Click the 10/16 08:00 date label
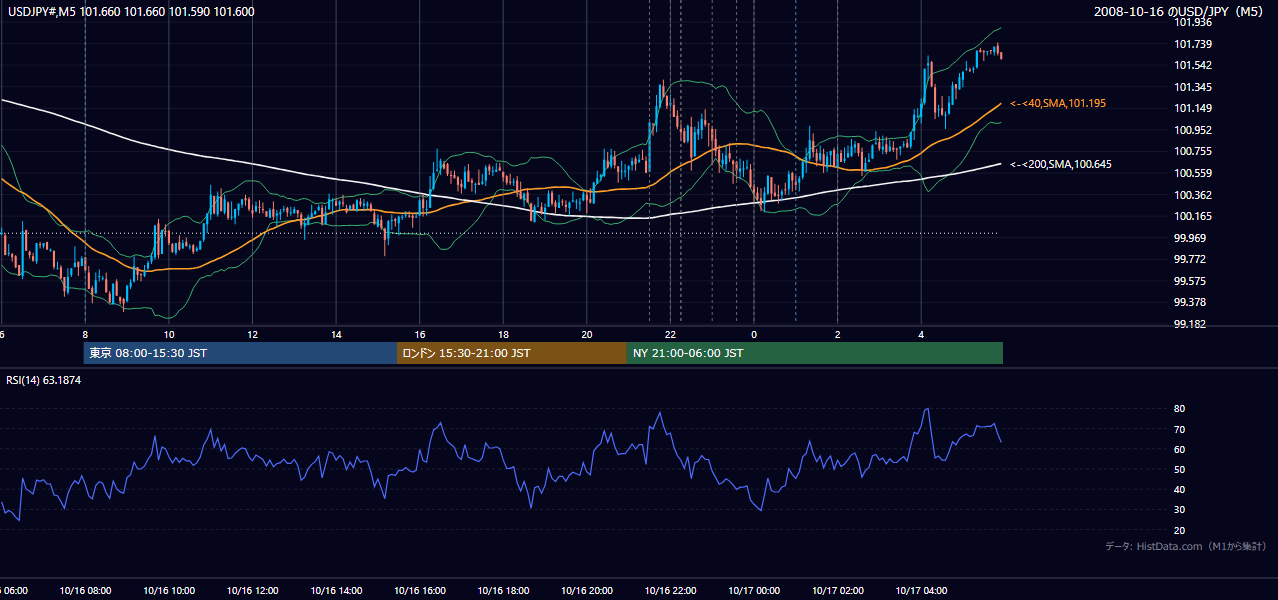The height and width of the screenshot is (600, 1278). pyautogui.click(x=85, y=591)
